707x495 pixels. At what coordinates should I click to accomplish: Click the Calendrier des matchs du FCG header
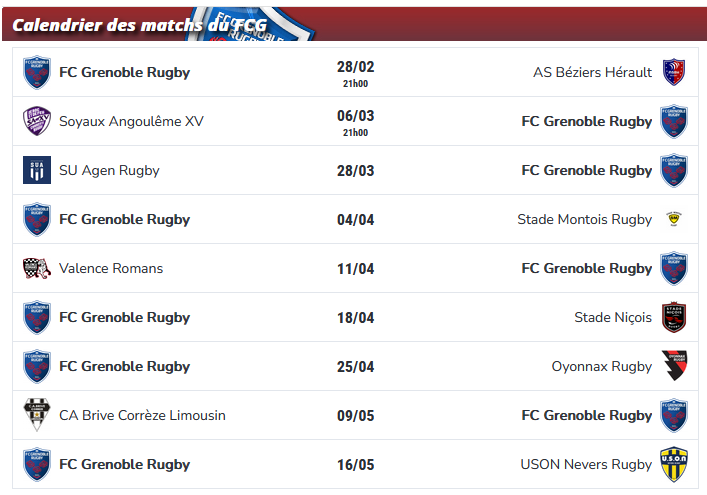(139, 25)
